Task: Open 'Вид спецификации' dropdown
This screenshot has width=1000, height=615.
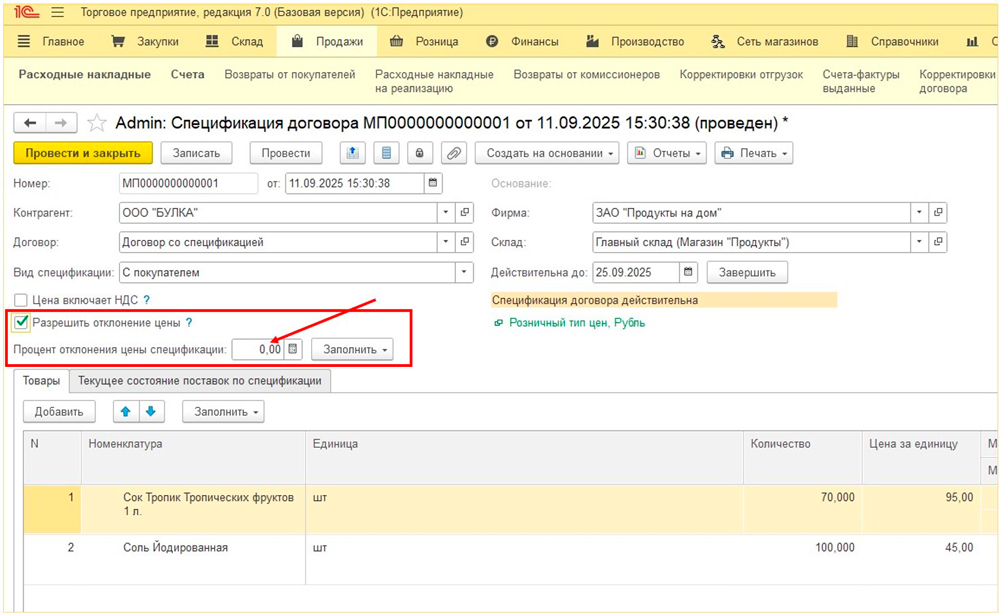Action: pyautogui.click(x=464, y=272)
